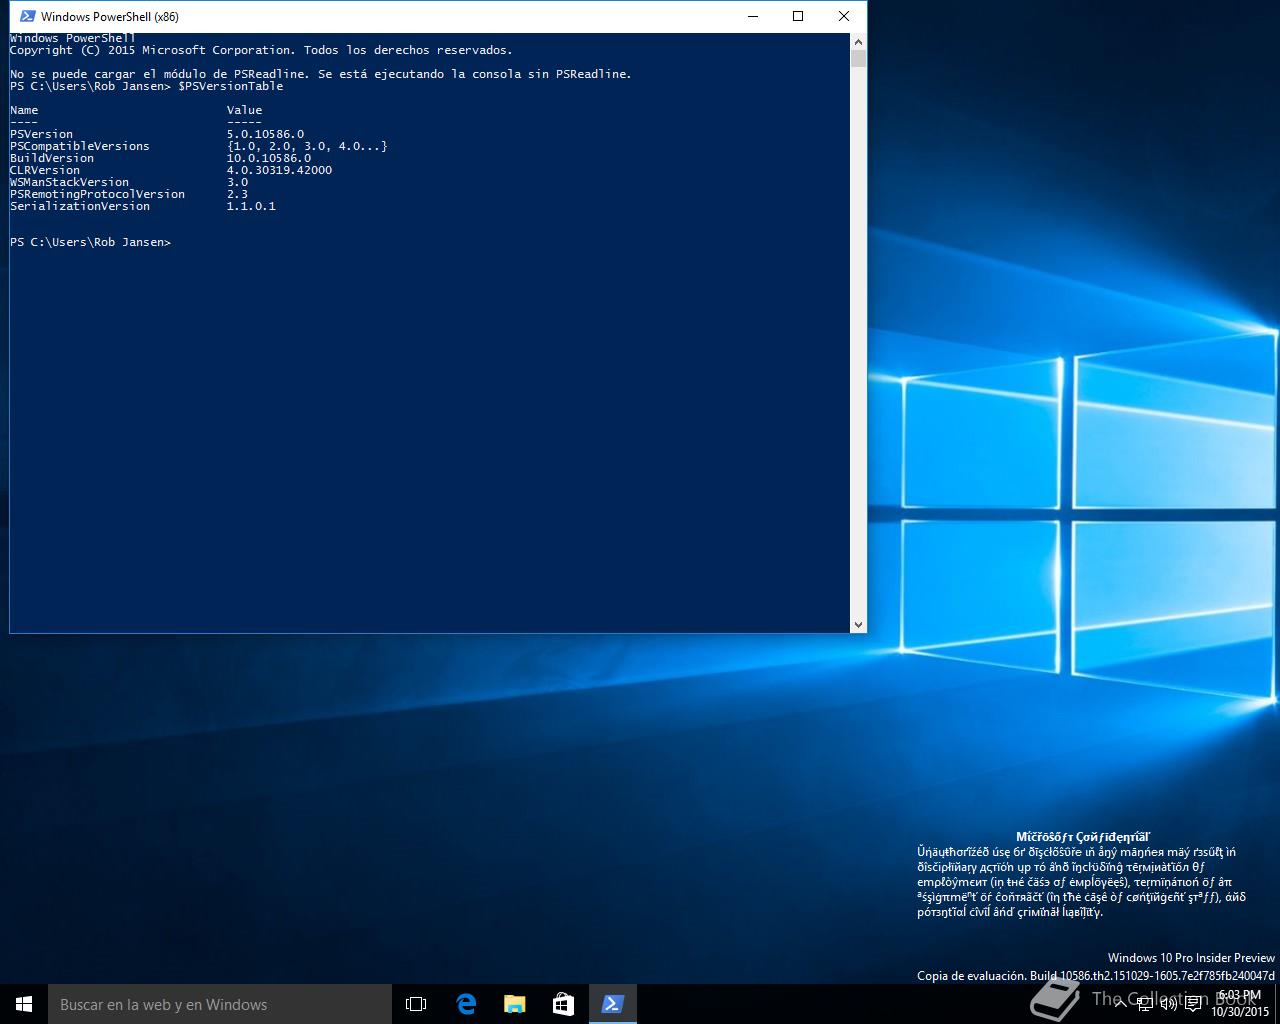Click the 'Buscar en la web y en Windows' search box
Screen dimensions: 1280x1024
(220, 1004)
